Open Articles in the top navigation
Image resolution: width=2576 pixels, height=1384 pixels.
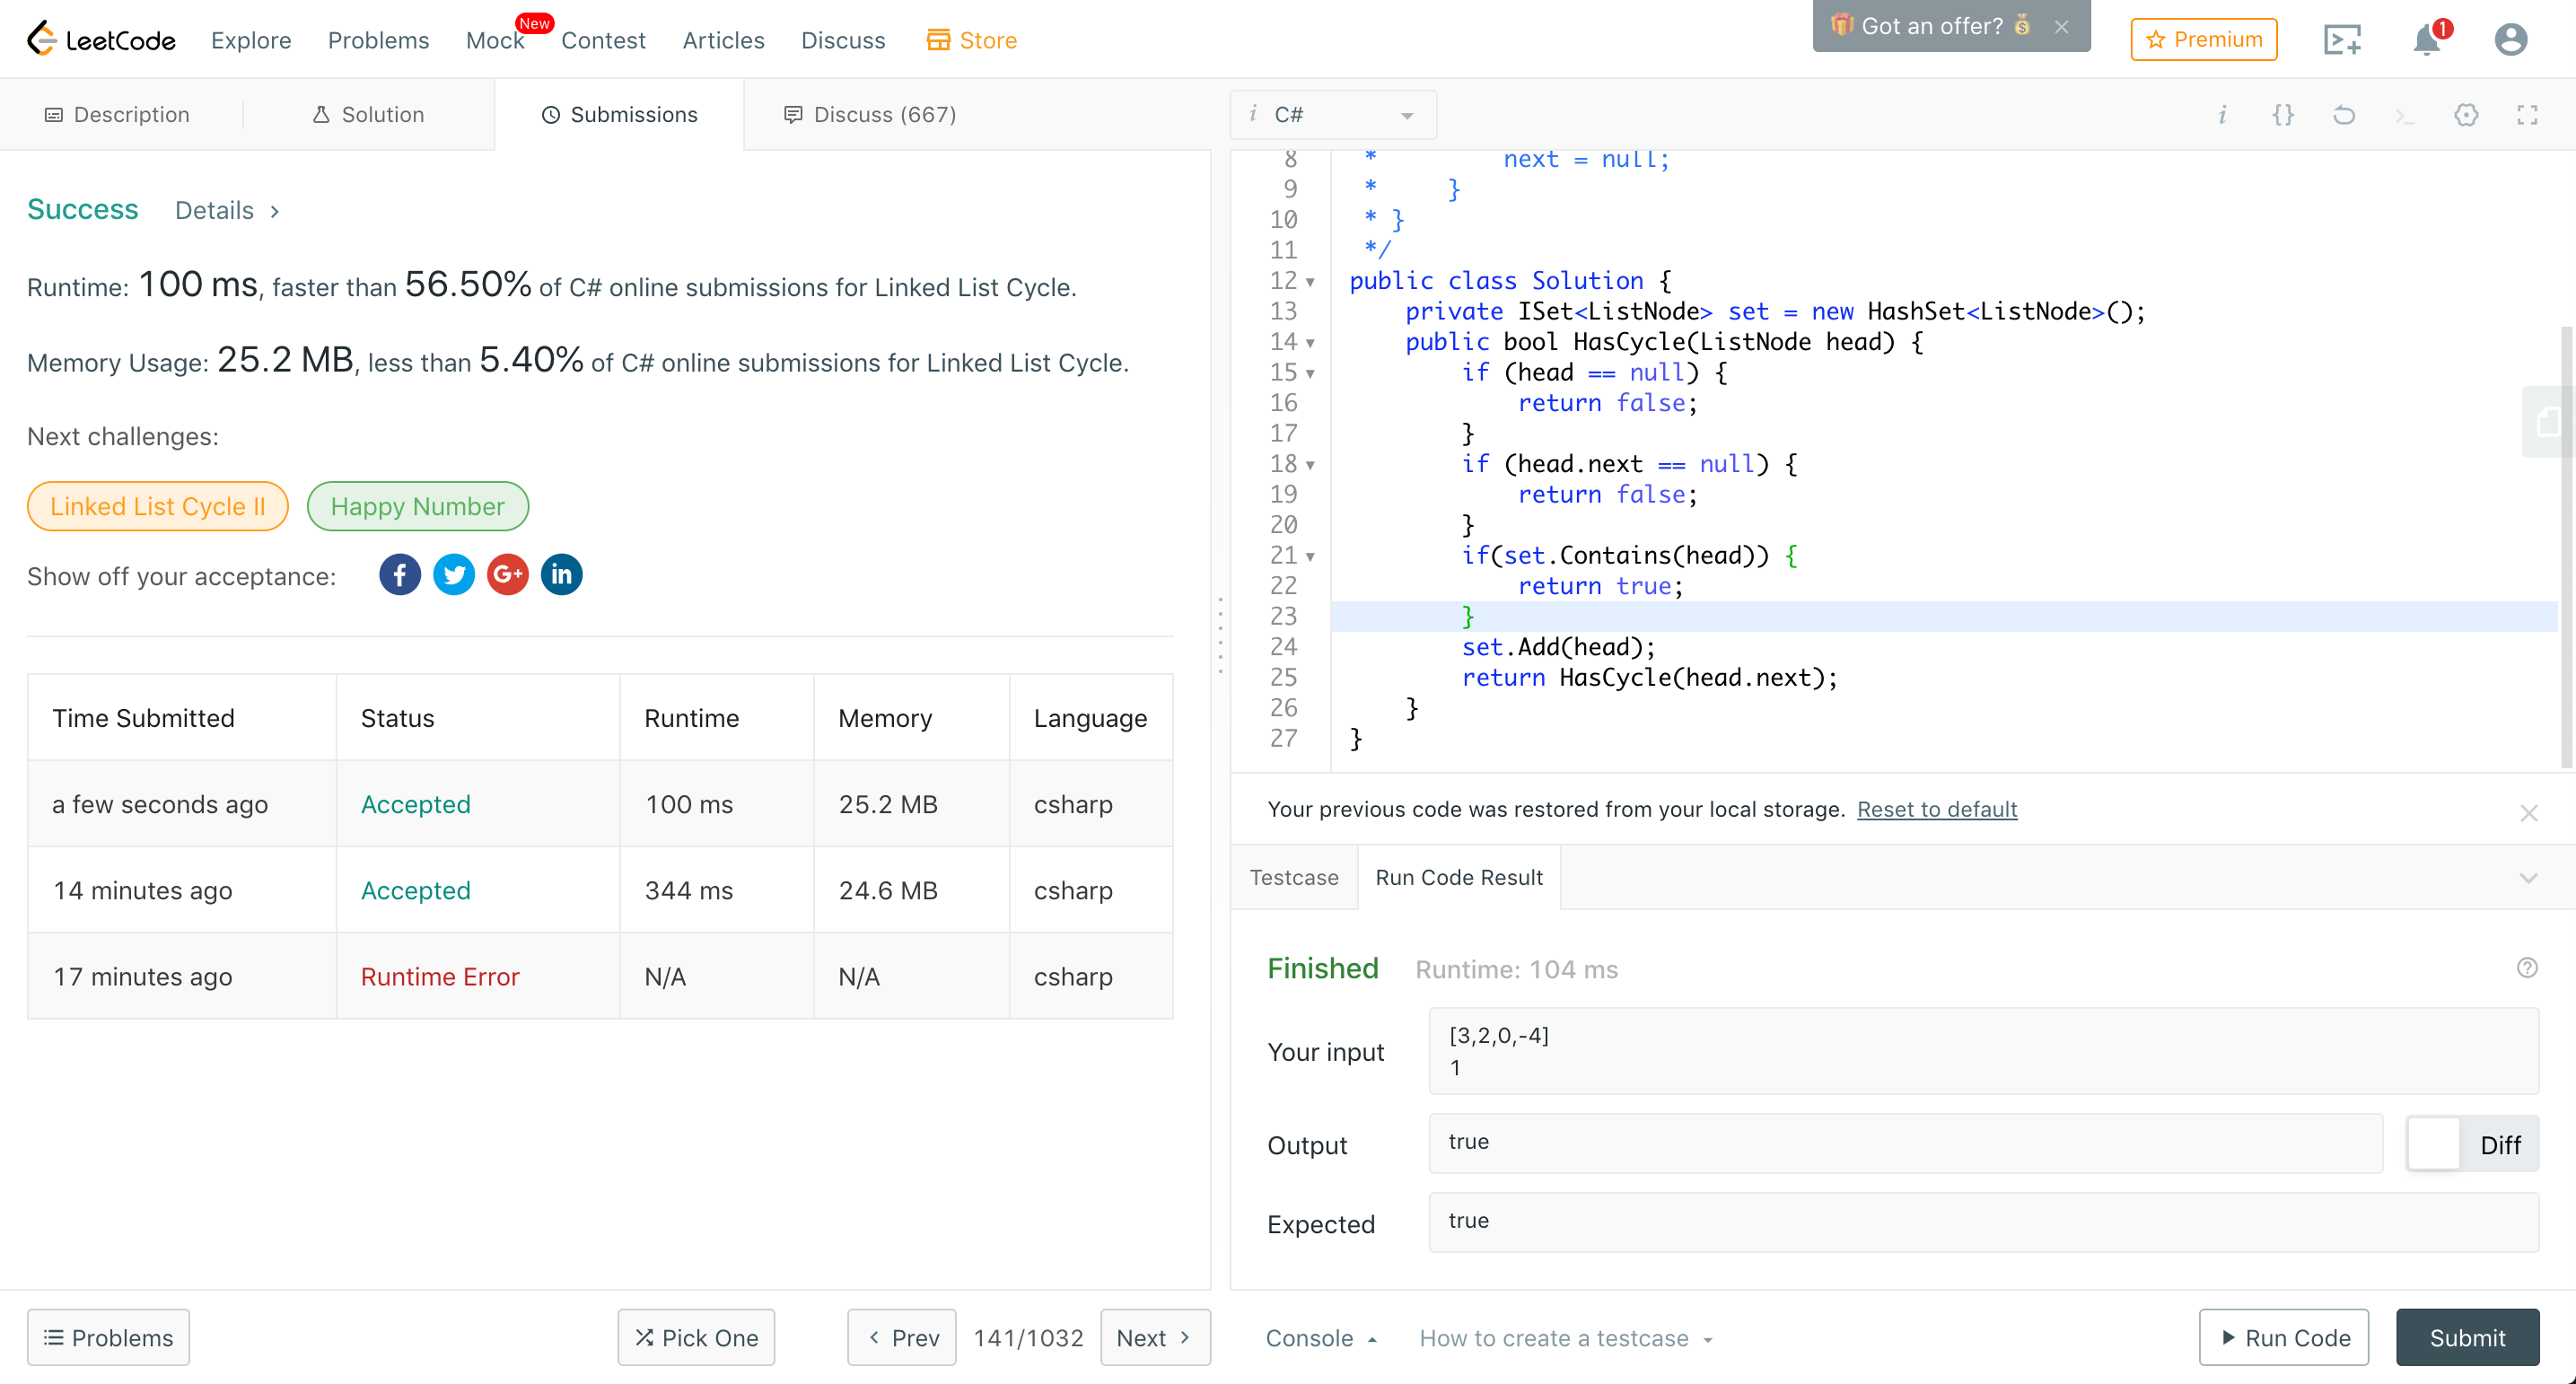click(723, 40)
